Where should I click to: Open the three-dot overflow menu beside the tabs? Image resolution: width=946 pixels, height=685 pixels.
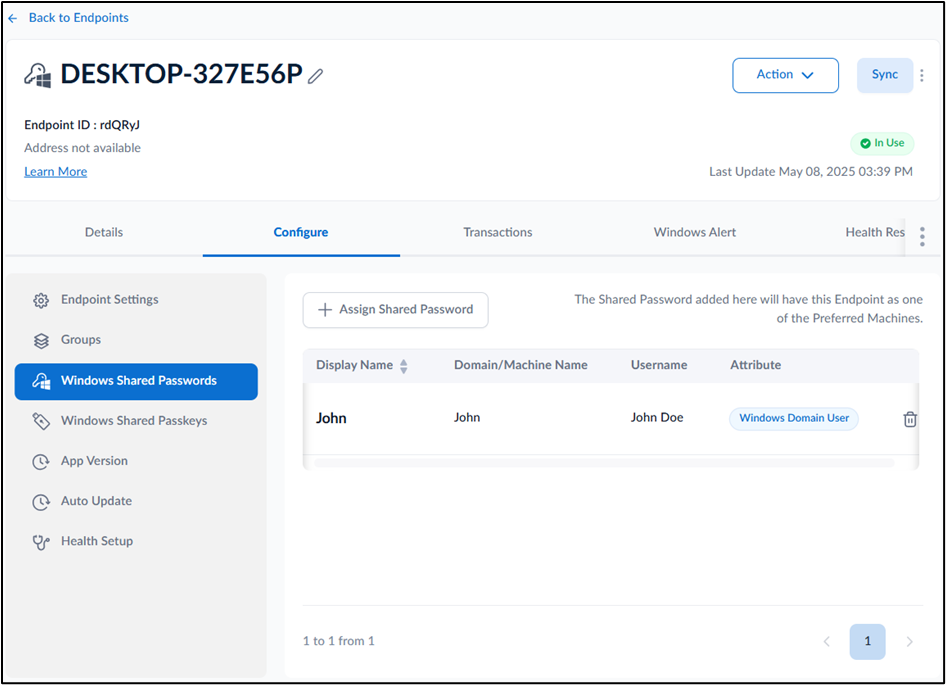click(x=922, y=237)
